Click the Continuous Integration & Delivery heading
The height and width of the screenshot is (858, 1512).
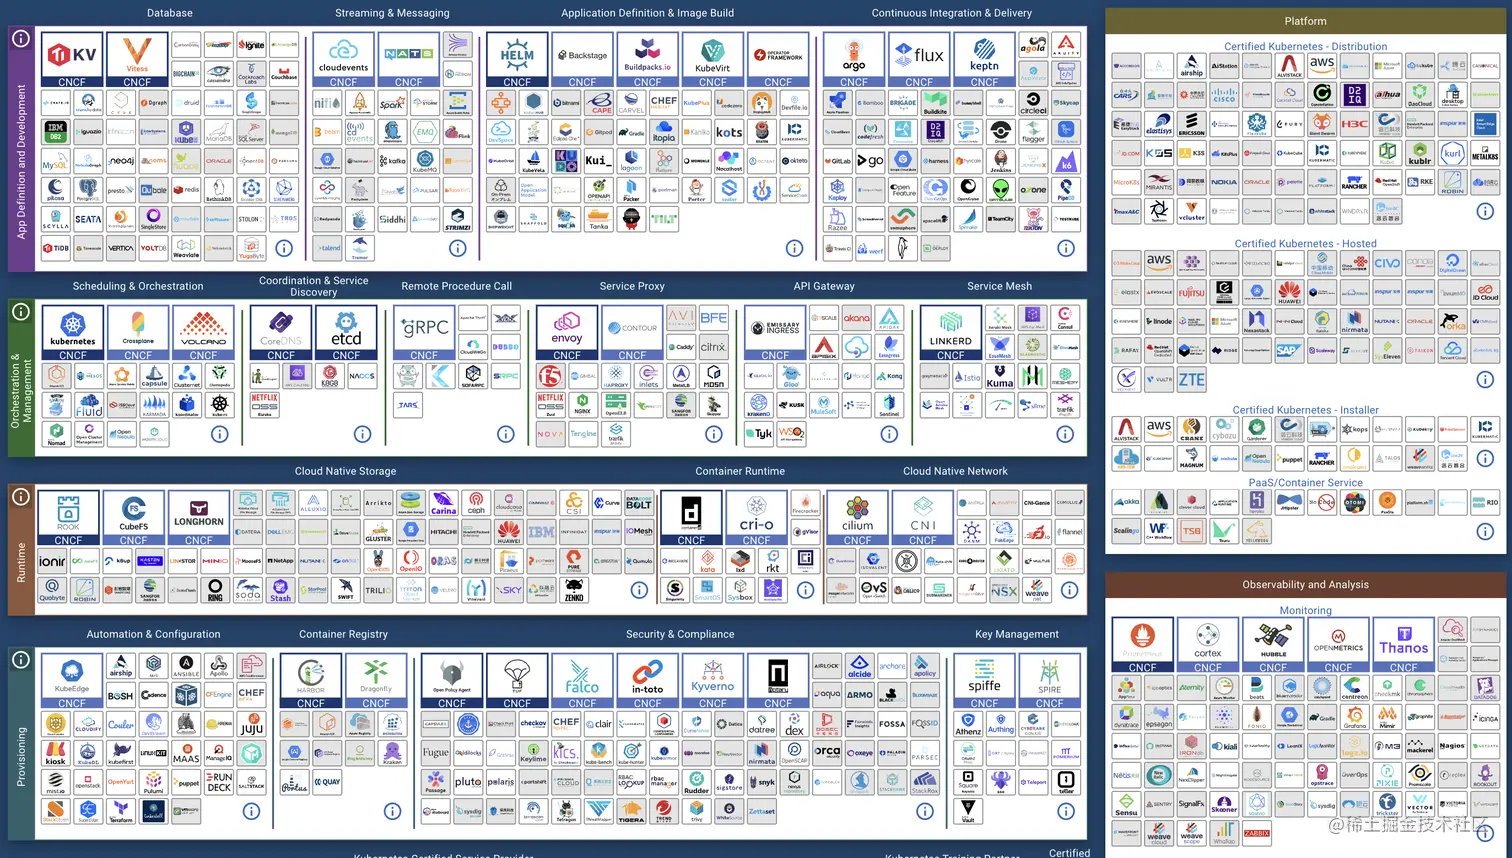[951, 13]
